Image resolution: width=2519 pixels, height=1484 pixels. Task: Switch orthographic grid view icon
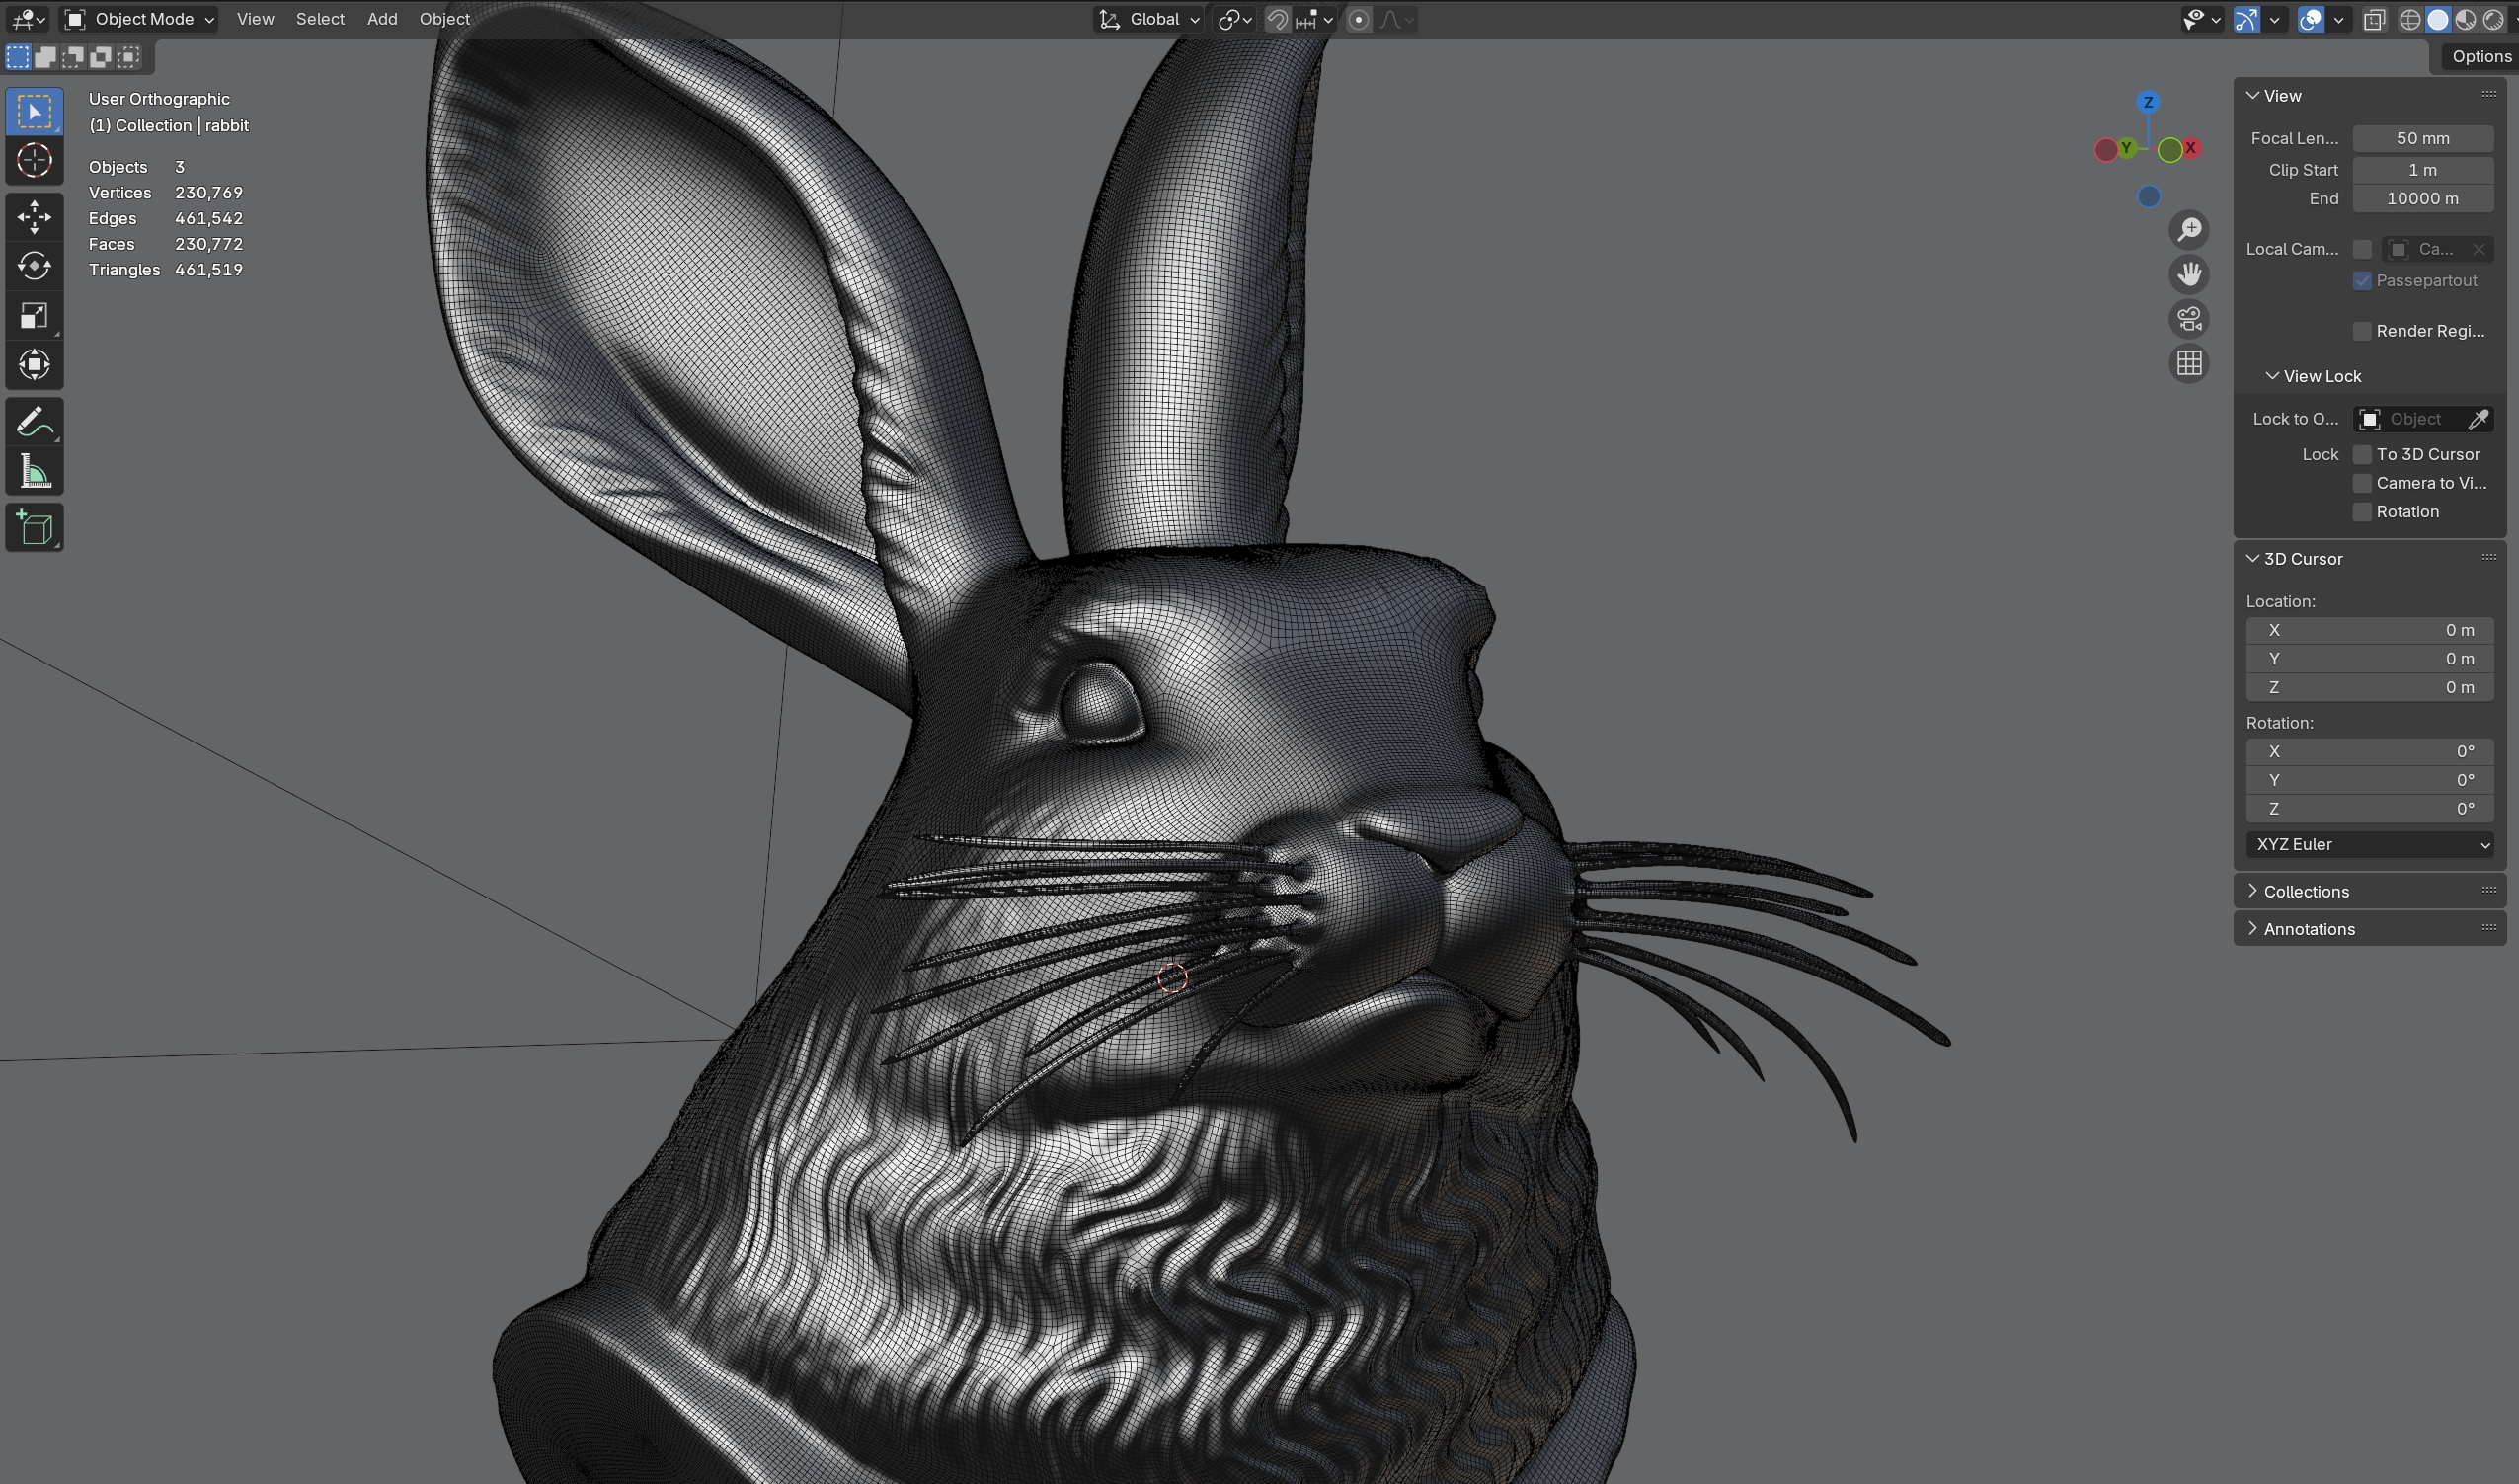(x=2189, y=363)
